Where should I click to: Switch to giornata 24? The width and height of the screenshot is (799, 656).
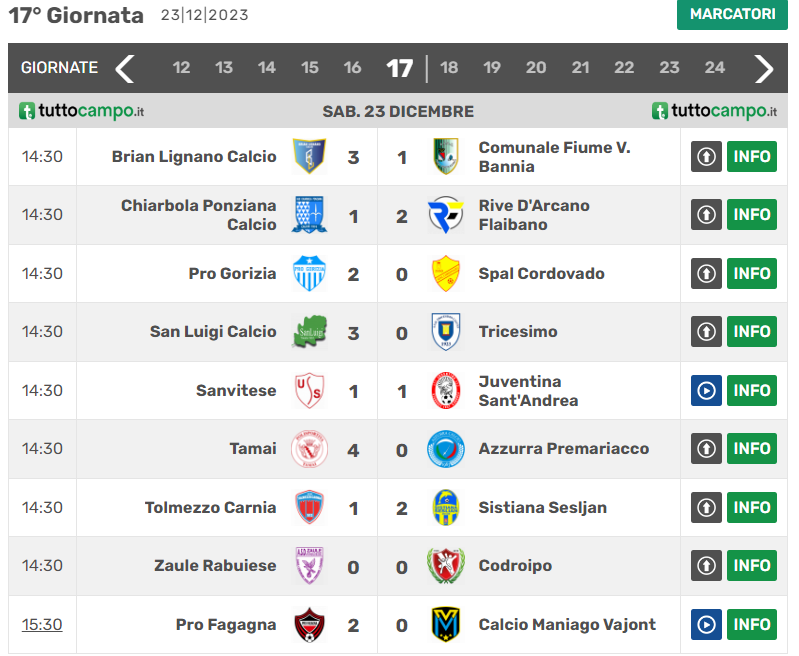tap(714, 67)
